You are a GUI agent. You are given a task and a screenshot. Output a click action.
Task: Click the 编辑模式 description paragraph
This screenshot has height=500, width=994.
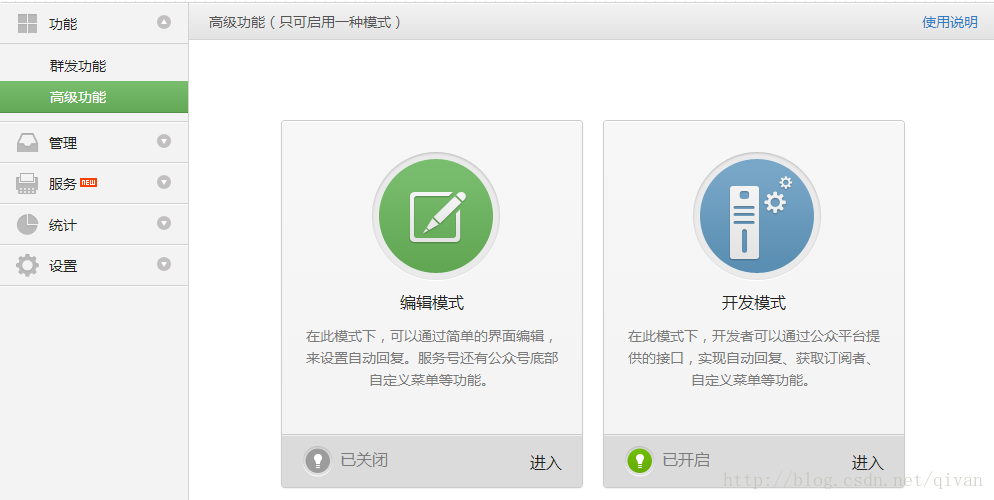[x=432, y=358]
